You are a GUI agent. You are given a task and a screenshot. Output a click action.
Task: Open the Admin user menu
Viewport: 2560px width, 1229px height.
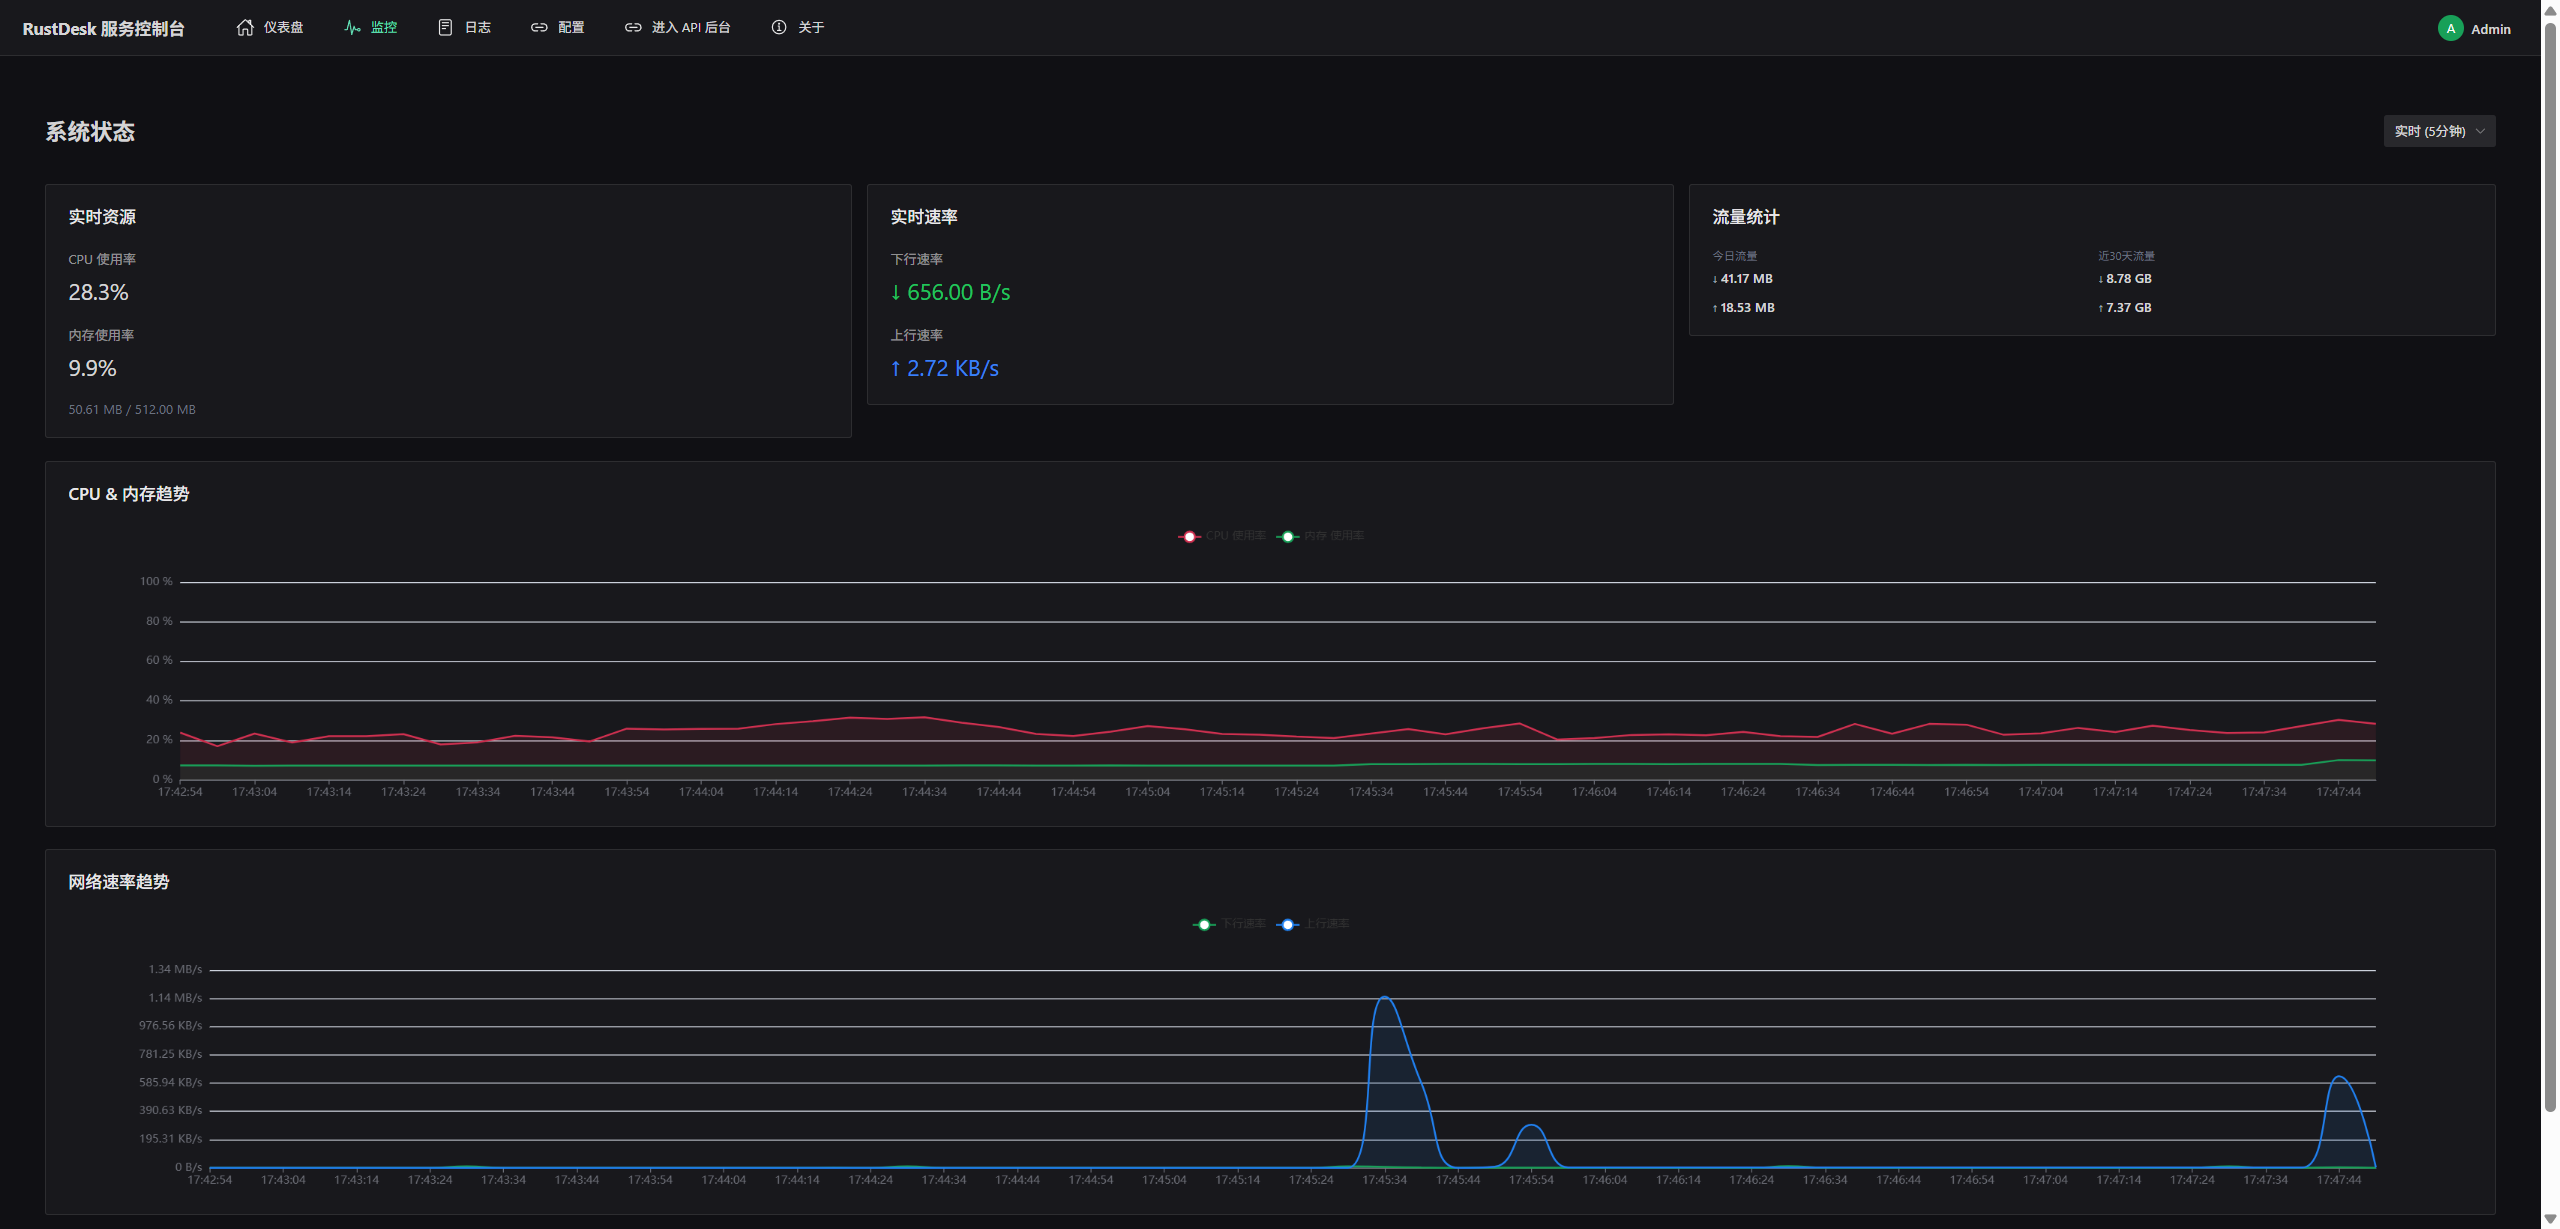coord(2490,29)
